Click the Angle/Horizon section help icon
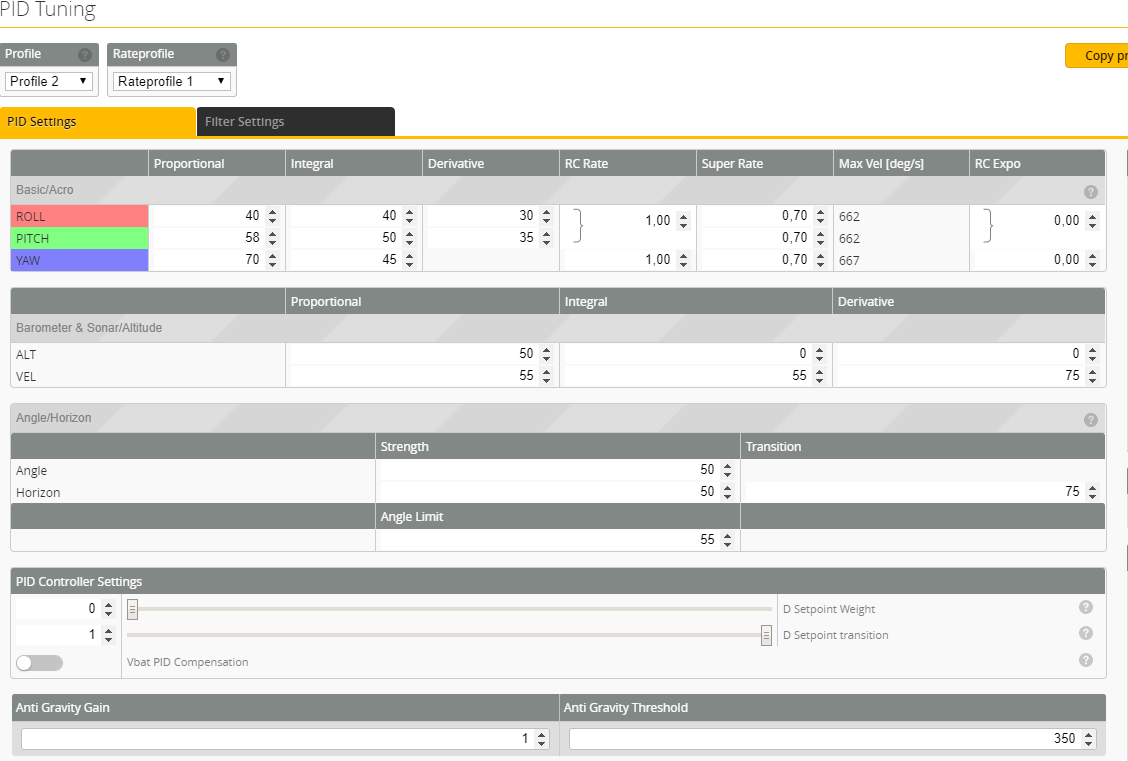The image size is (1128, 761). (x=1090, y=420)
